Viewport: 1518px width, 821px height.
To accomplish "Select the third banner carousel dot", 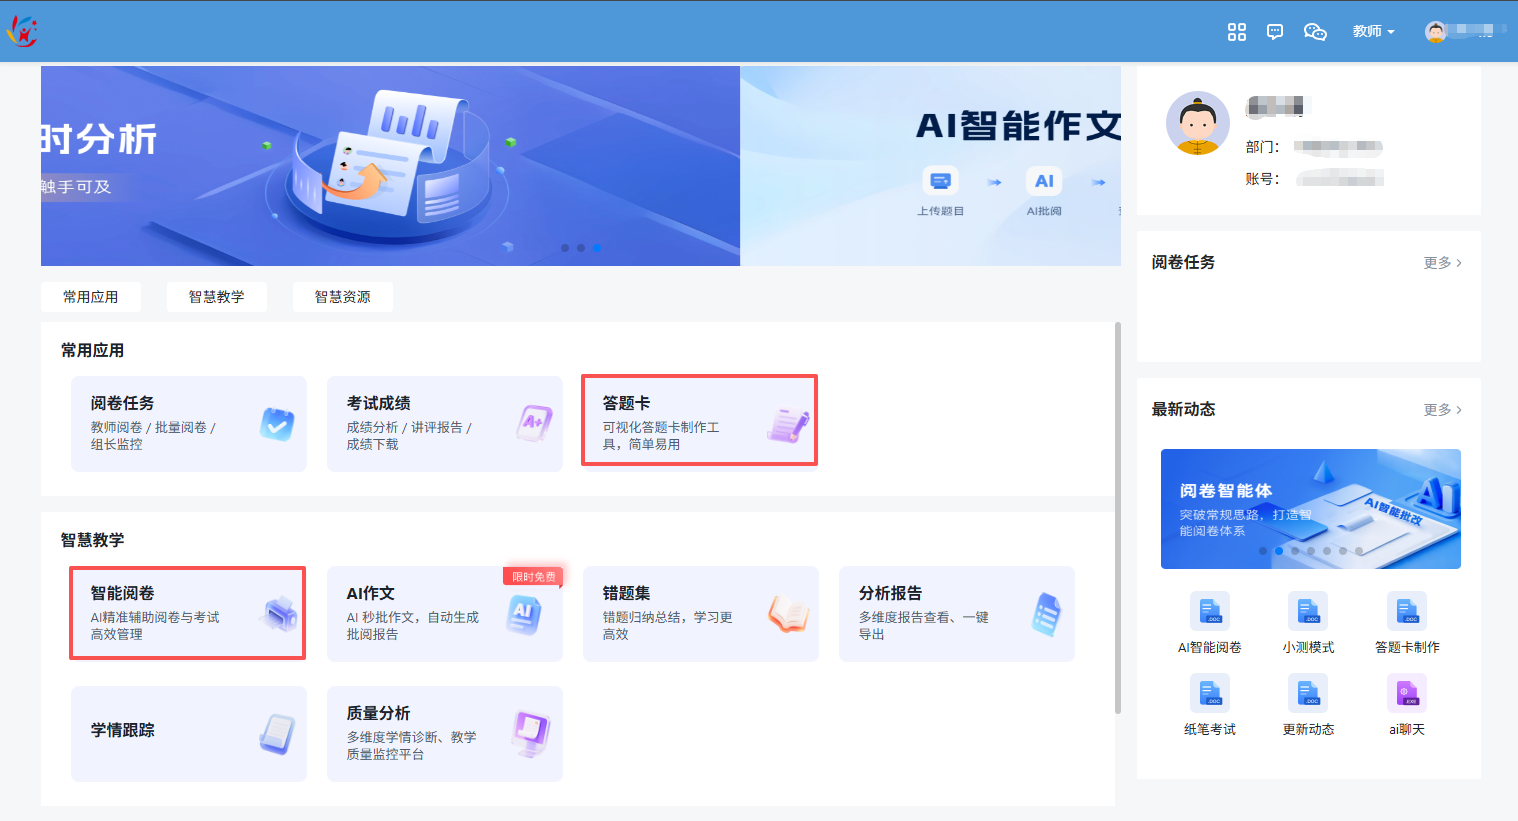I will (597, 248).
